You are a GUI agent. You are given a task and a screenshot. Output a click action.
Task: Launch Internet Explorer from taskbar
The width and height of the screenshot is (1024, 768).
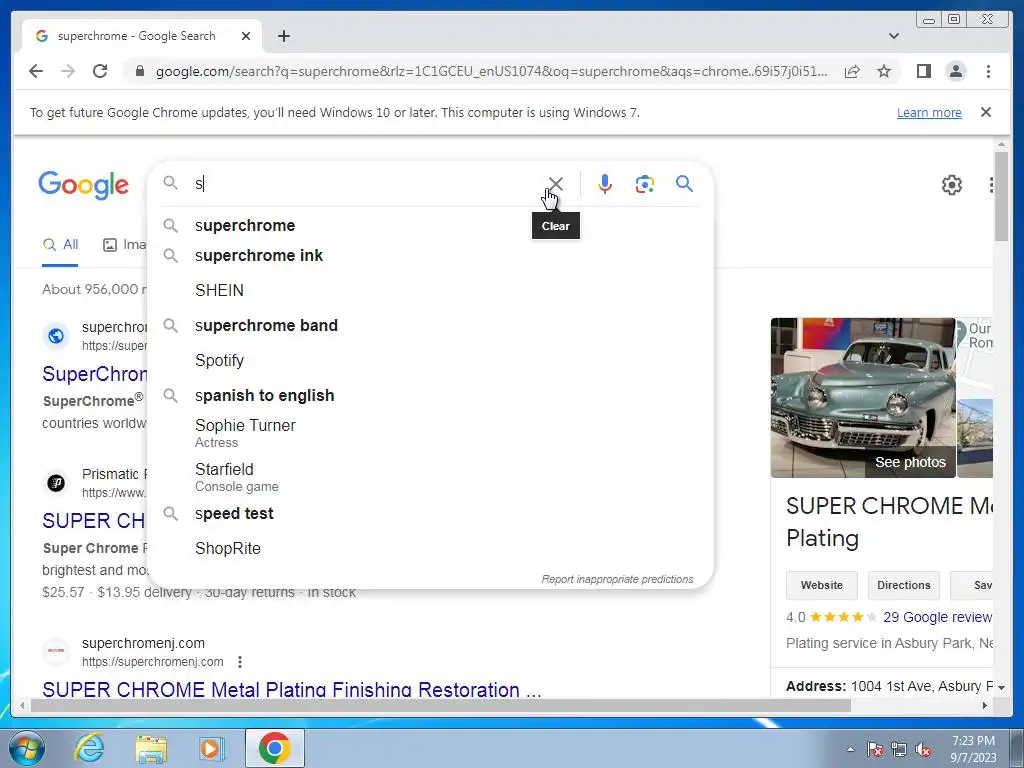pos(89,748)
